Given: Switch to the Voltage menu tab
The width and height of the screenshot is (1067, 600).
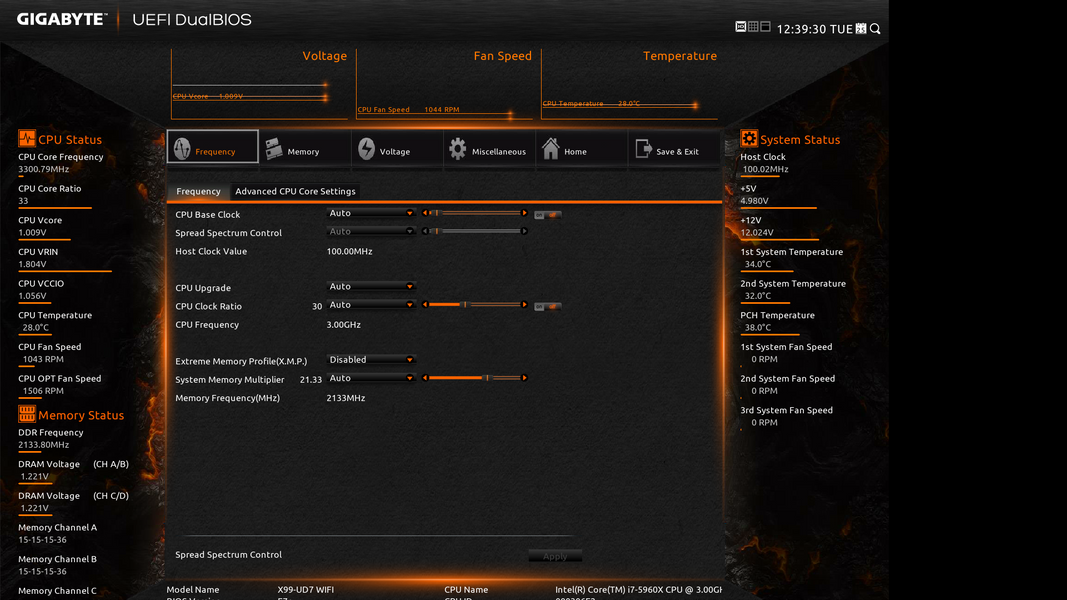Looking at the screenshot, I should tap(396, 148).
